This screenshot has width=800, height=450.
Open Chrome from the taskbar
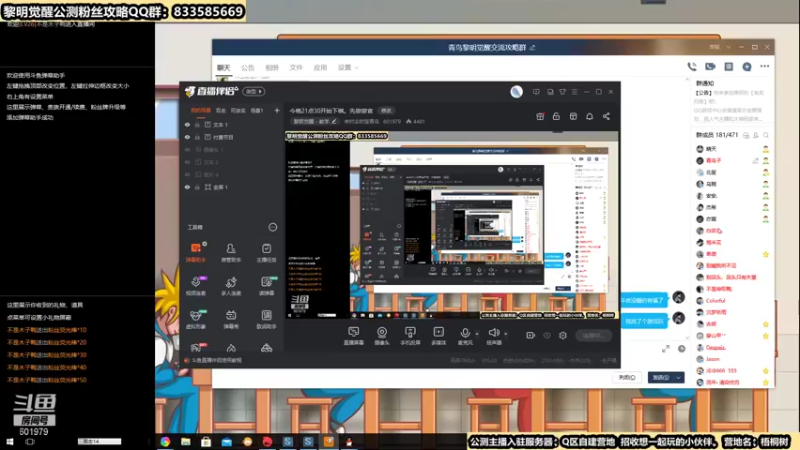165,441
